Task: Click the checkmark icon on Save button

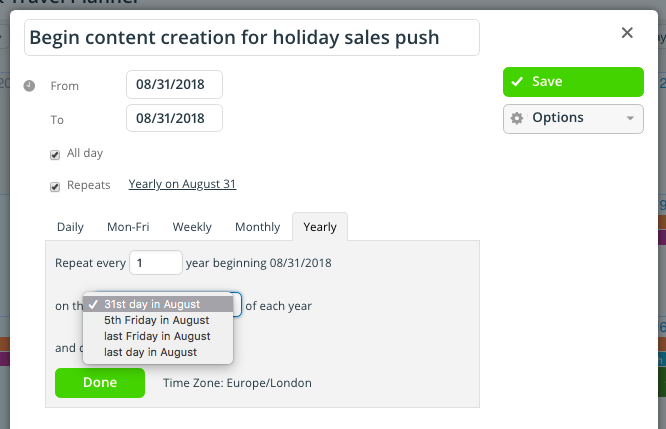Action: coord(517,82)
